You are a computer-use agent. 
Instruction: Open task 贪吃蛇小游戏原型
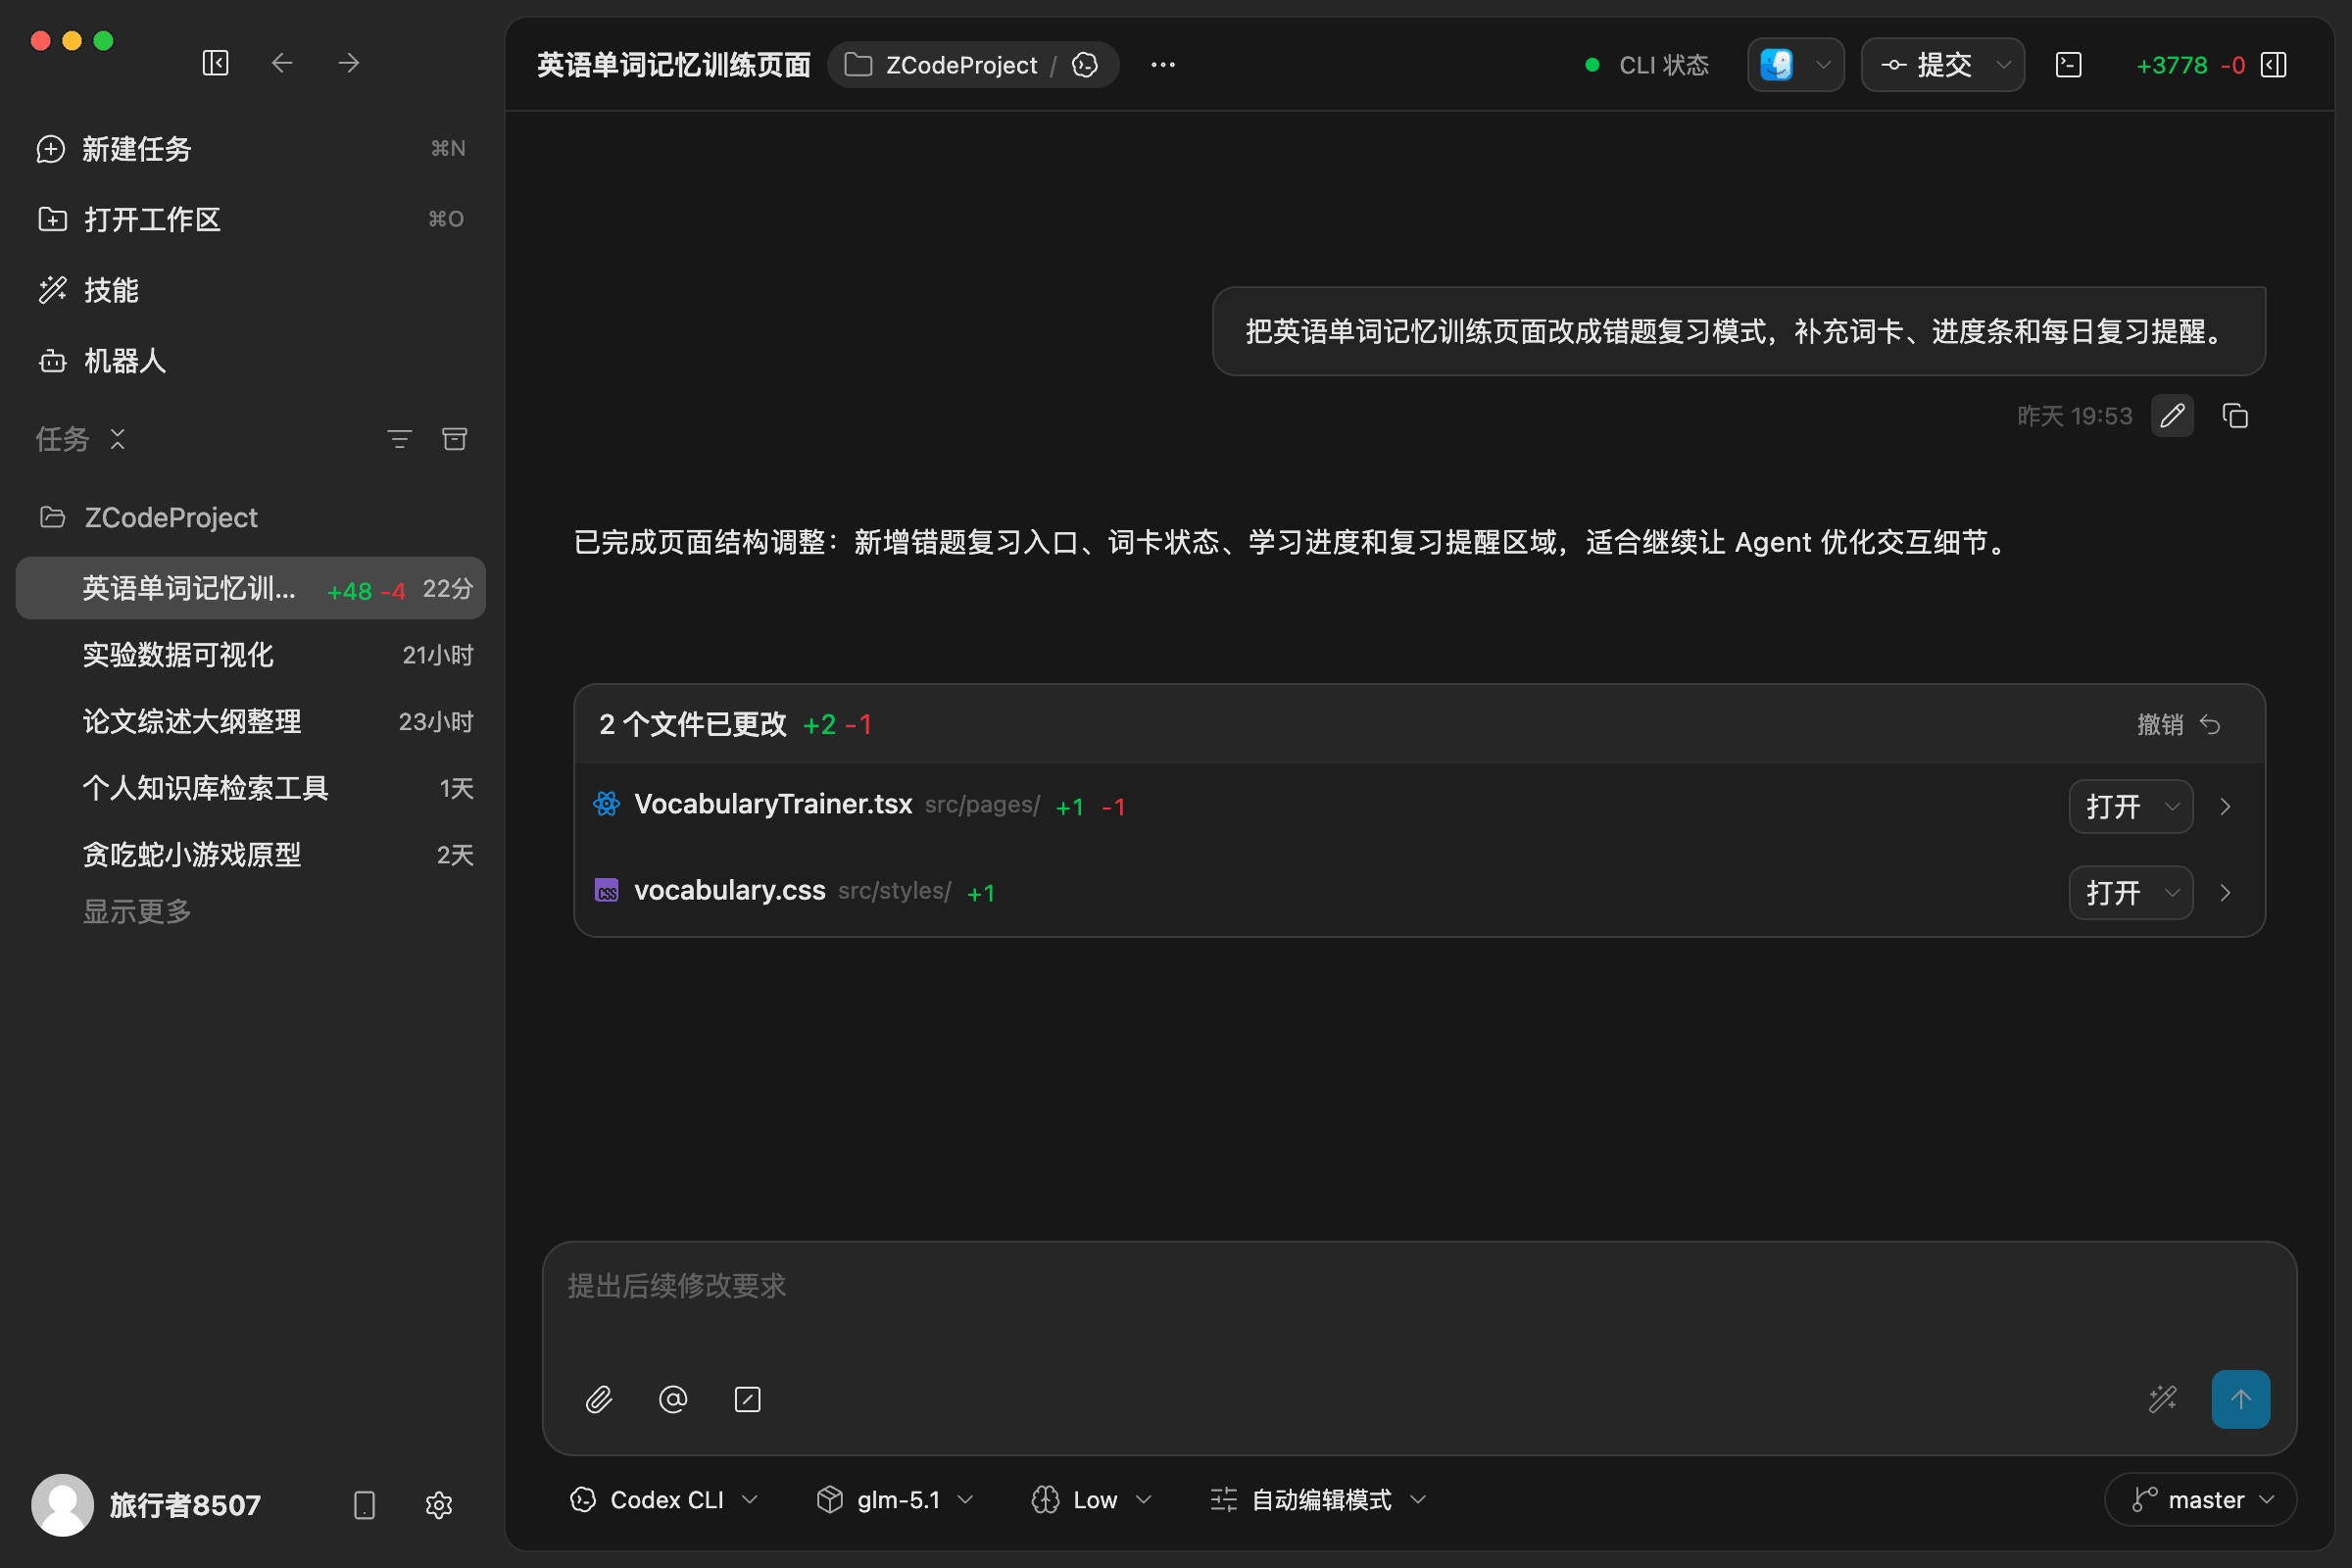click(x=250, y=855)
